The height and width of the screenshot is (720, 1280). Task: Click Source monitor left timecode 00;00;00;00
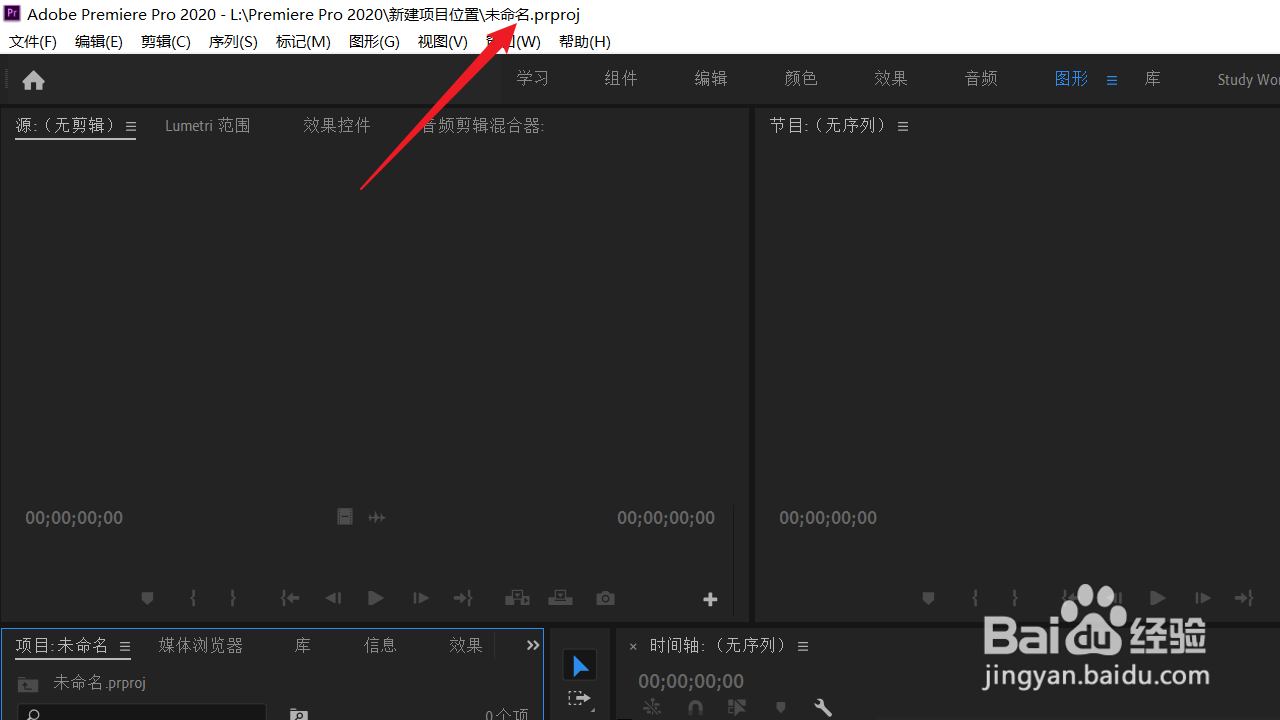pyautogui.click(x=74, y=518)
